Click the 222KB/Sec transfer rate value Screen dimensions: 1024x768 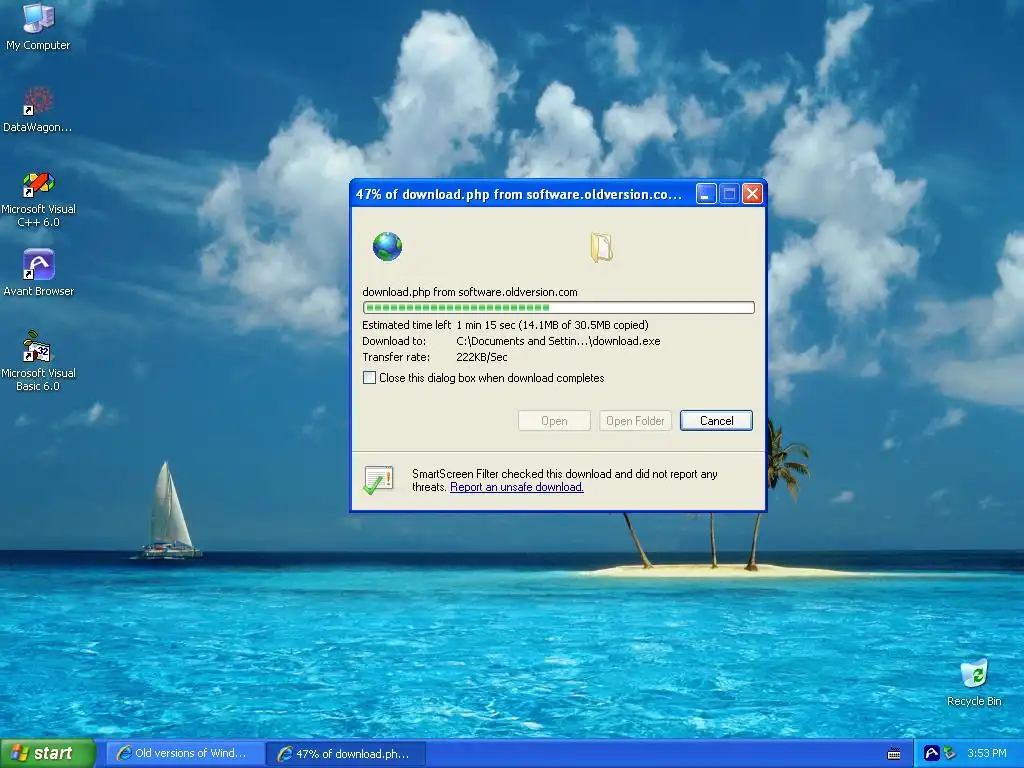(481, 357)
